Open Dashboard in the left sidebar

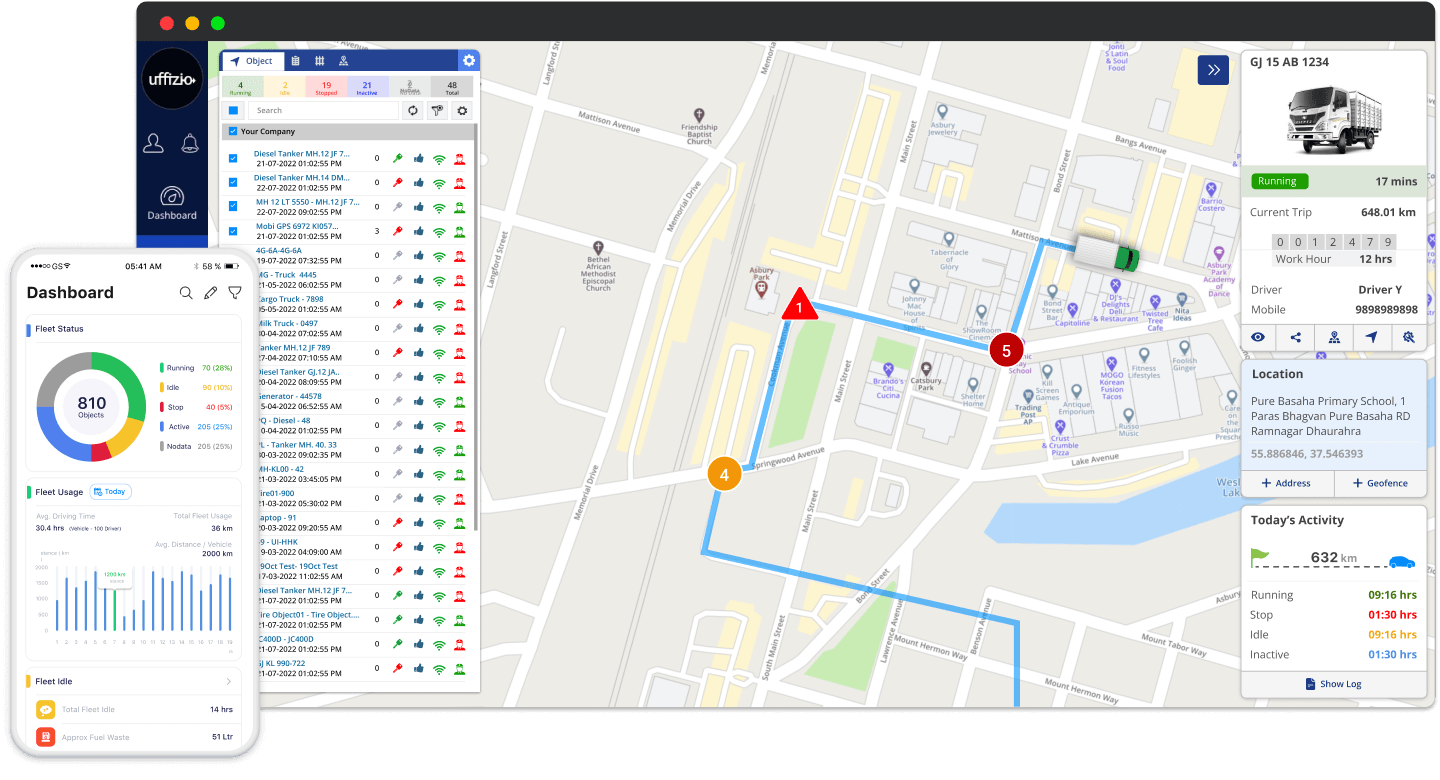coord(172,202)
